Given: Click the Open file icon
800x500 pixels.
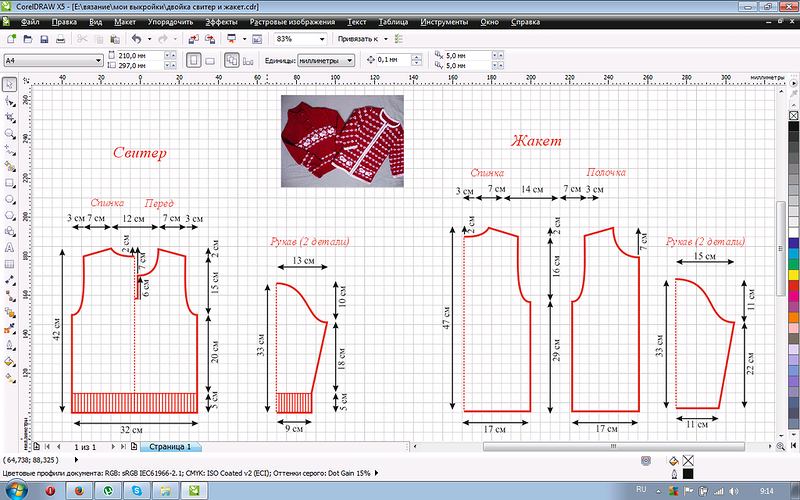Looking at the screenshot, I should (28, 39).
